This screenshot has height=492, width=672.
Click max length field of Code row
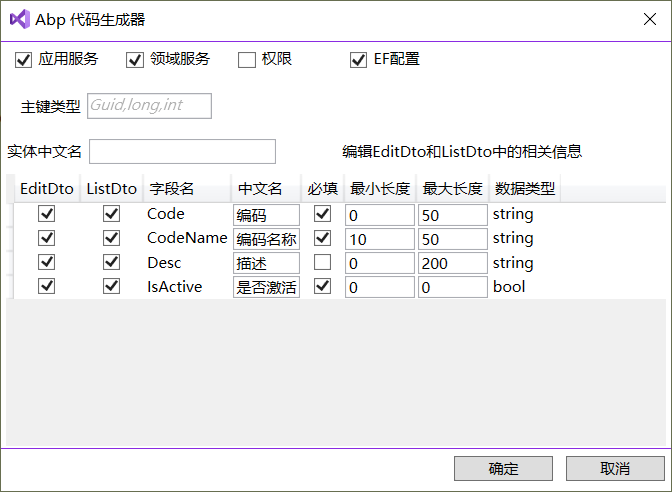coord(453,215)
